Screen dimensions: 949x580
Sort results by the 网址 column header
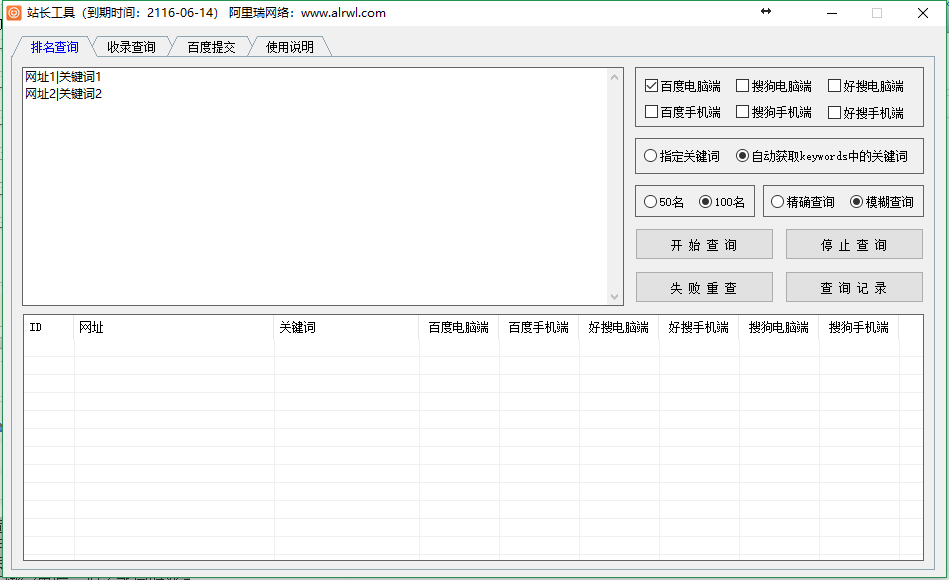click(174, 328)
